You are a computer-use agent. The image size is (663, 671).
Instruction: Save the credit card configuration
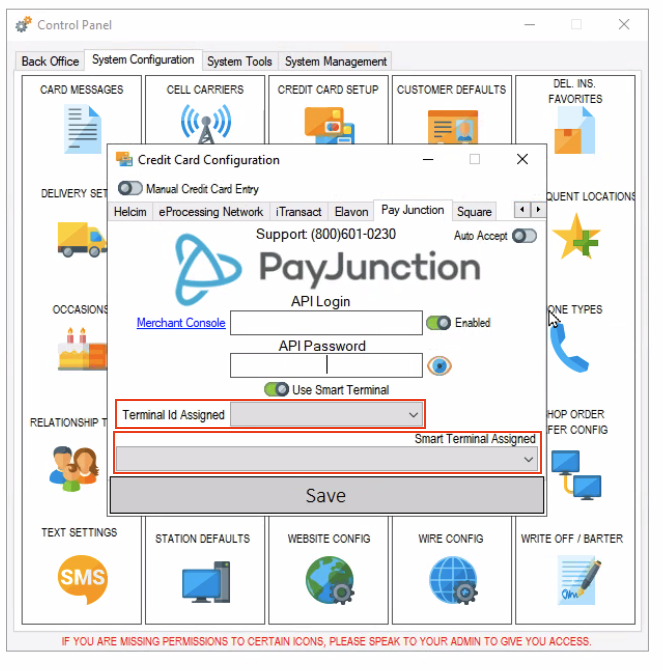coord(327,496)
